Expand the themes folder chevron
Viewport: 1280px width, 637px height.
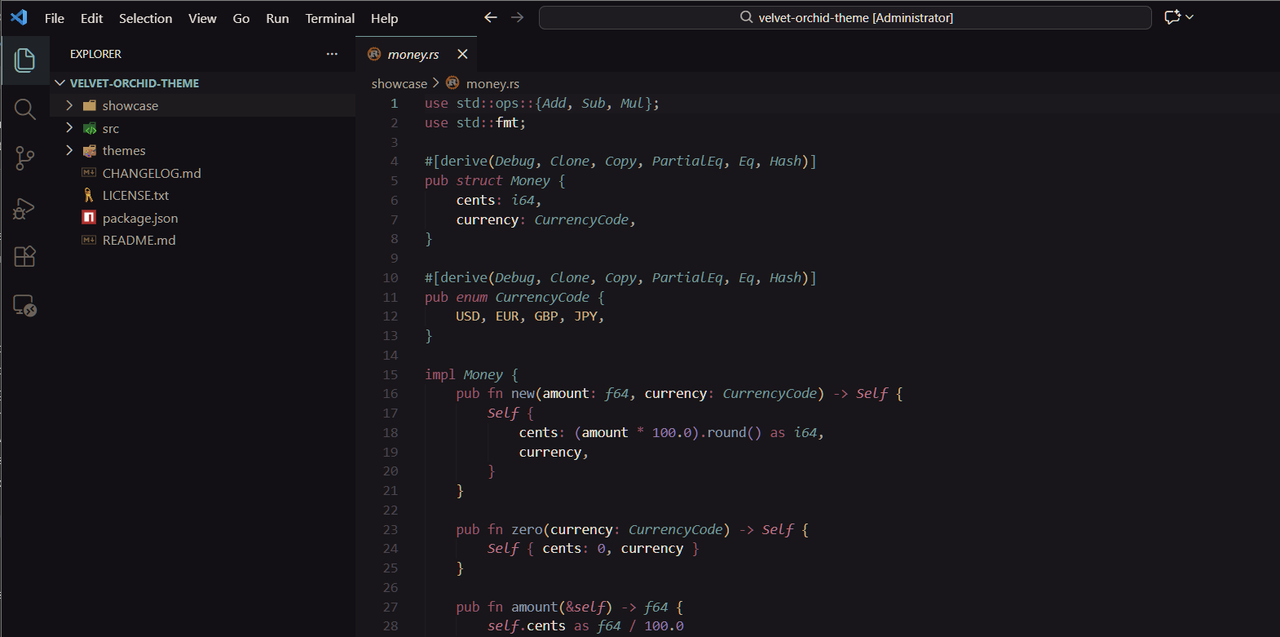click(x=69, y=150)
